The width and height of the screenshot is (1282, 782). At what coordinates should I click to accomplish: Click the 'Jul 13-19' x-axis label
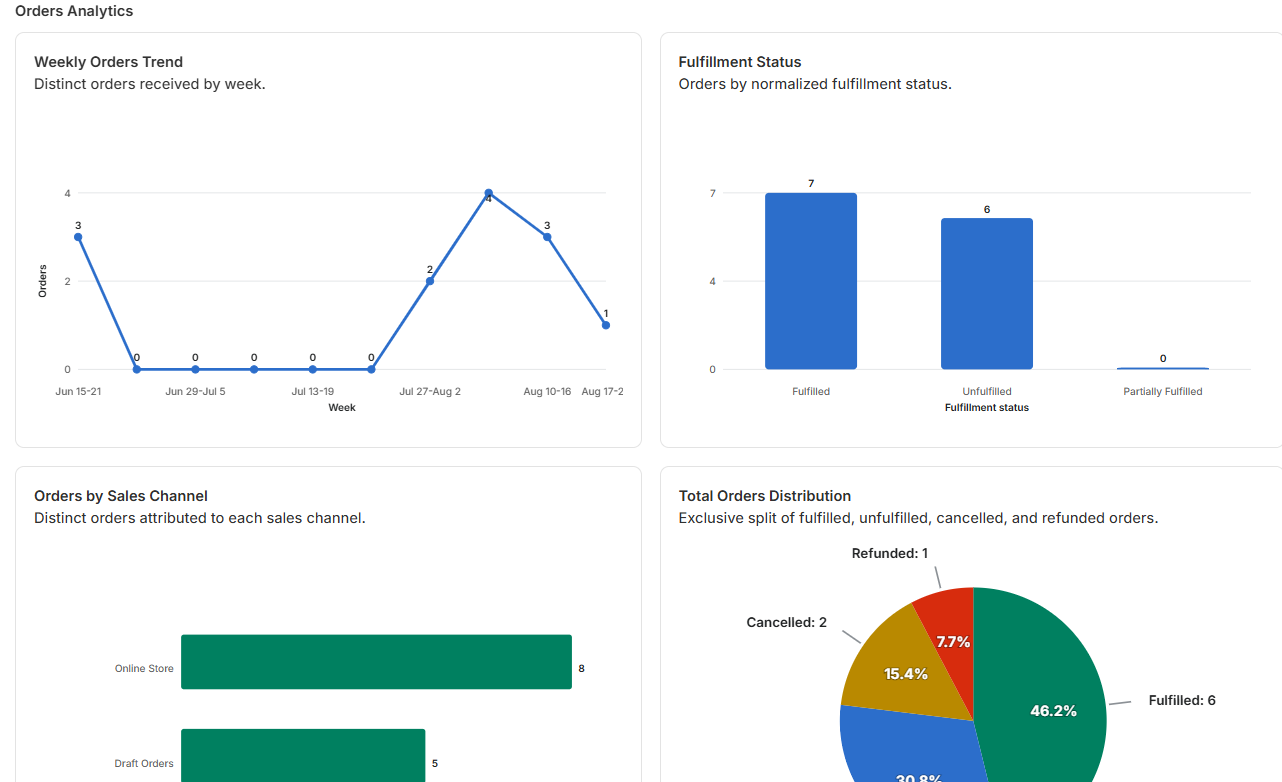[x=313, y=391]
